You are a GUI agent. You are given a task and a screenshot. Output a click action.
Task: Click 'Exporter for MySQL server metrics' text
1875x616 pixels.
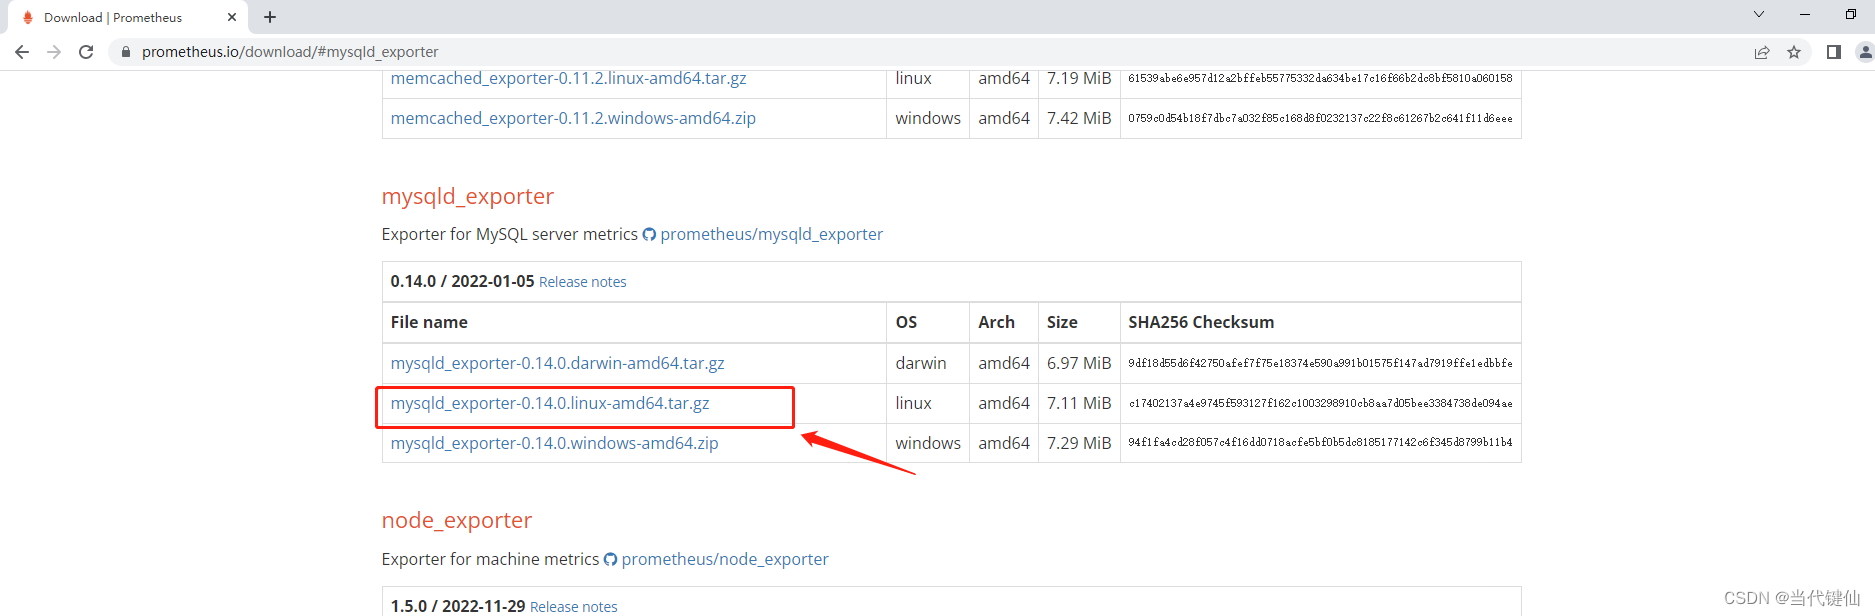(510, 234)
